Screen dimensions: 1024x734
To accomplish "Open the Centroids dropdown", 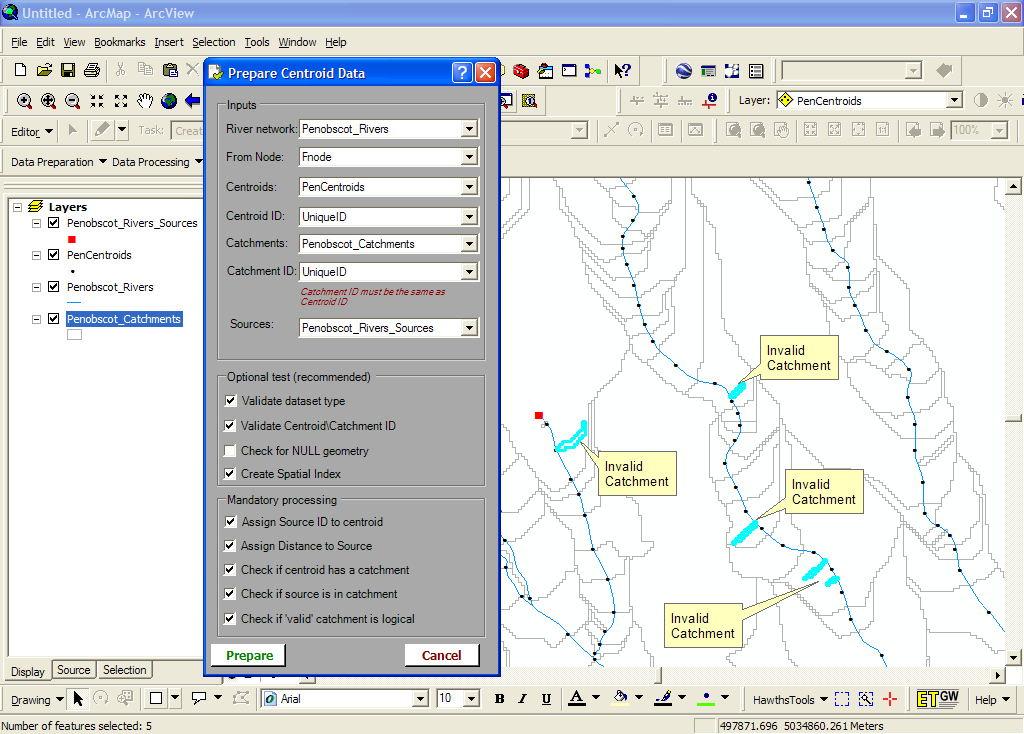I will click(x=469, y=187).
